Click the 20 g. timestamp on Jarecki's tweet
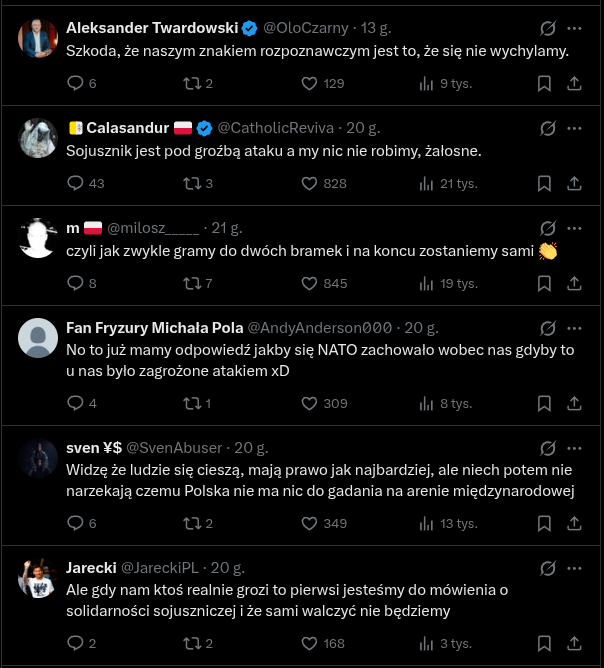604x668 pixels. [x=227, y=568]
